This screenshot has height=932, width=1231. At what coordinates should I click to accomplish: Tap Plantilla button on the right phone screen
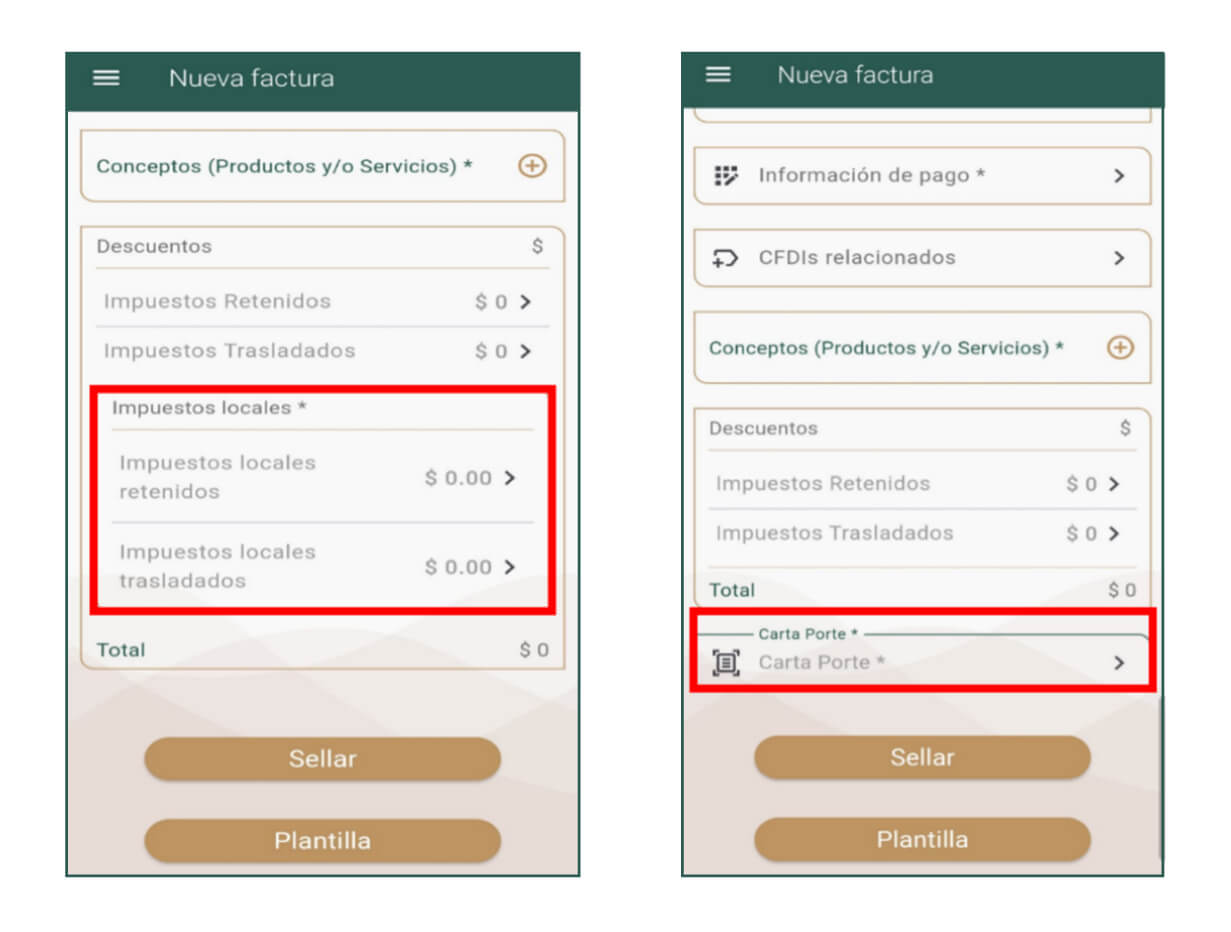[x=922, y=839]
